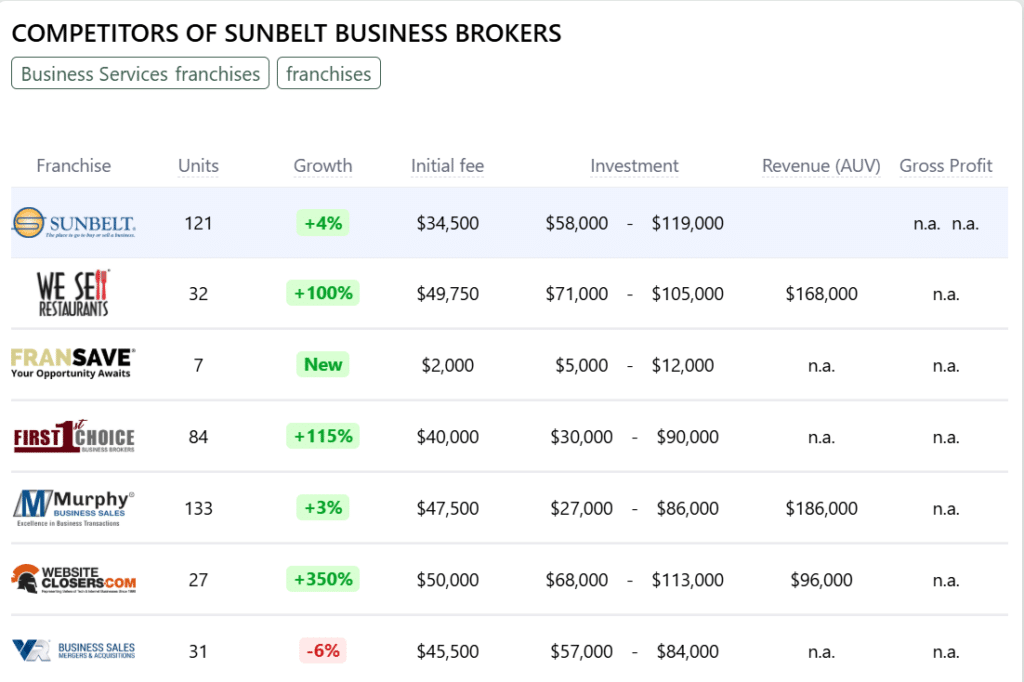Click the $86,000 maximum investment
Screen dimensions: 1024x682
[x=688, y=508]
